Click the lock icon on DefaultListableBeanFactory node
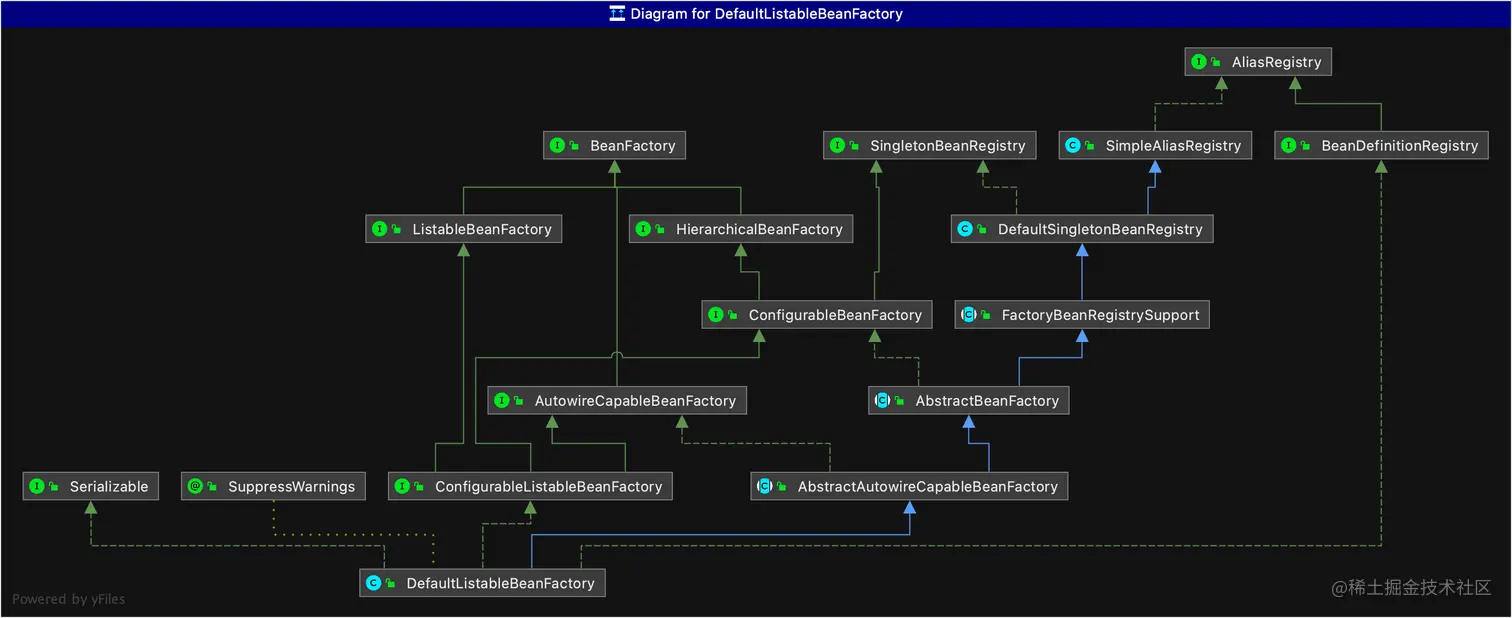This screenshot has height=618, width=1512. point(391,584)
